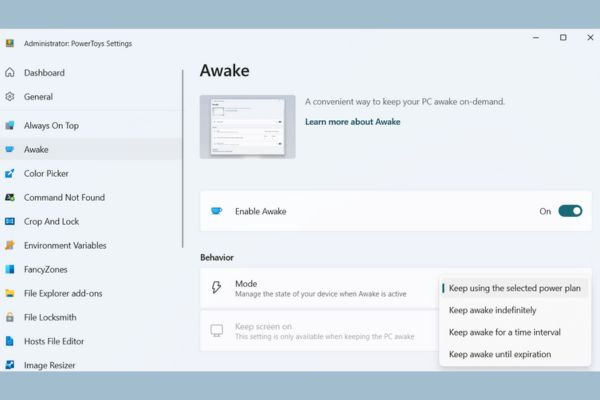Click the Keep screen on label
The image size is (600, 400).
(x=263, y=327)
